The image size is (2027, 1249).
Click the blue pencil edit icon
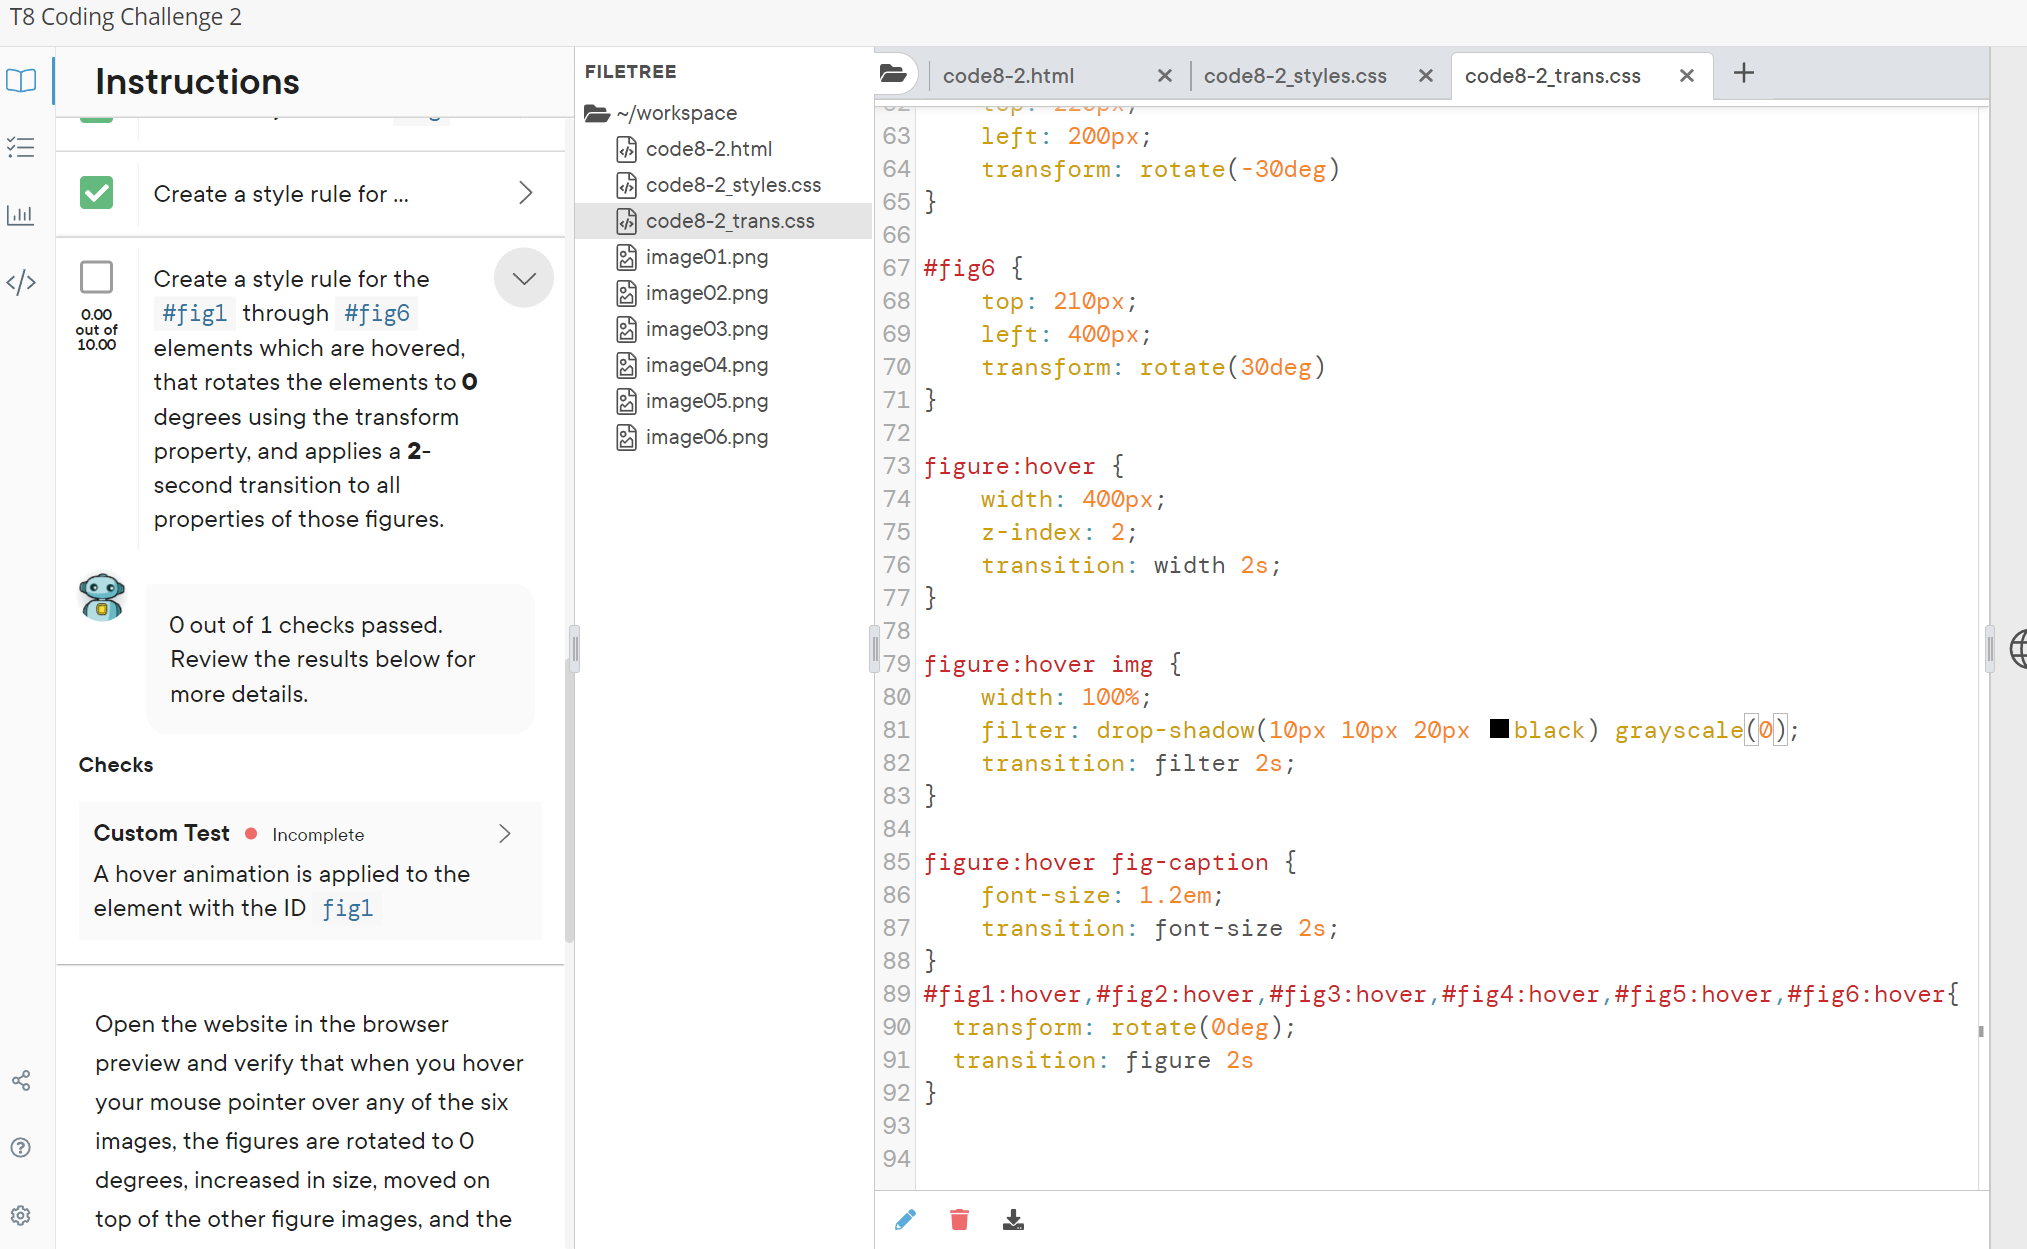coord(906,1219)
